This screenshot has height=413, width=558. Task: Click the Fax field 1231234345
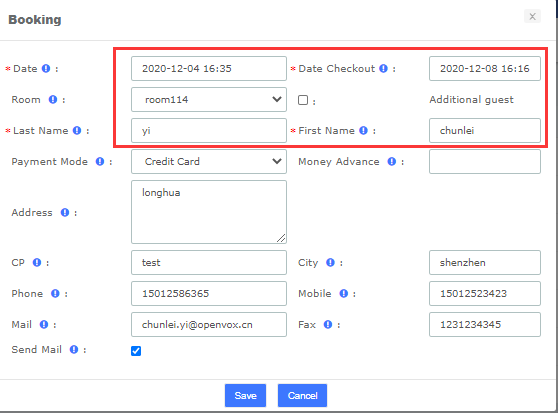click(x=485, y=324)
